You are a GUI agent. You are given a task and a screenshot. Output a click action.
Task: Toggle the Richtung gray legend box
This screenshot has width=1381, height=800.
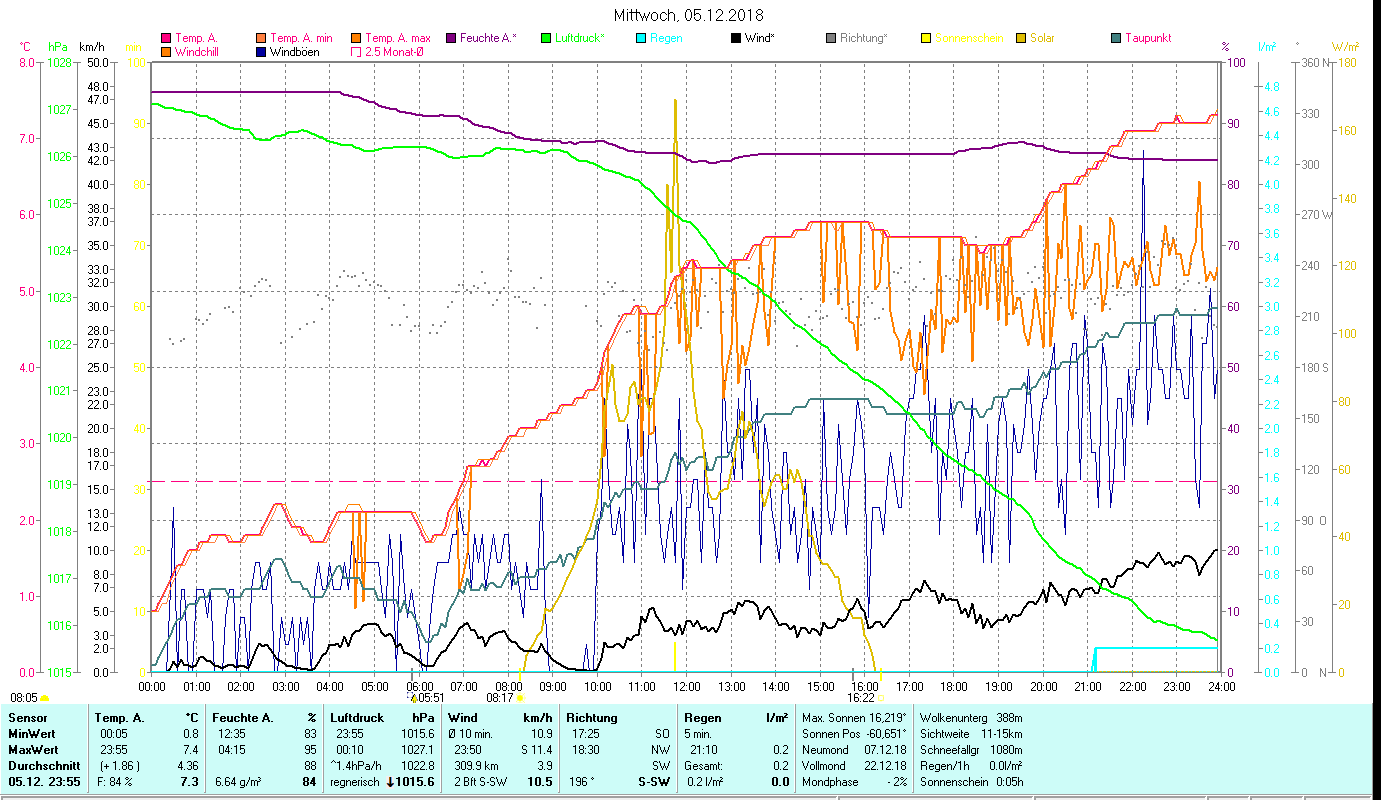(831, 38)
